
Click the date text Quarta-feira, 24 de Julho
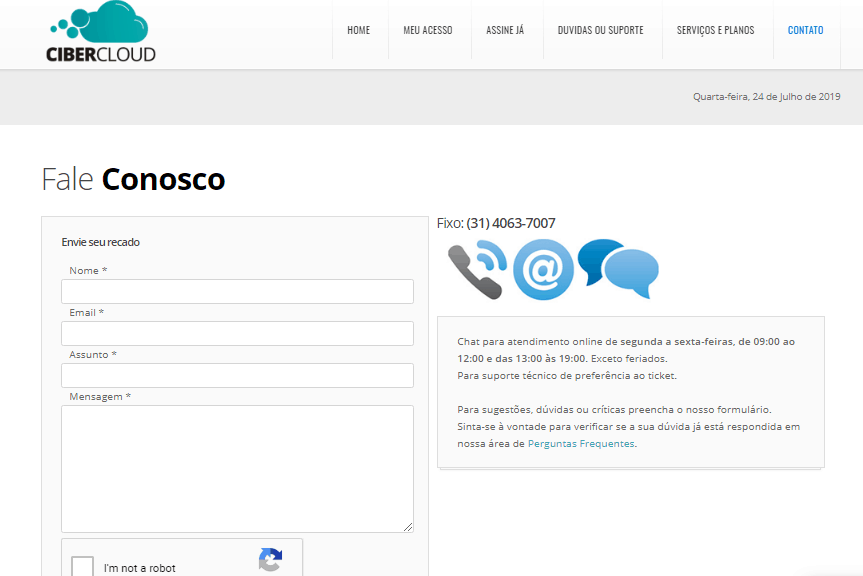click(x=767, y=97)
